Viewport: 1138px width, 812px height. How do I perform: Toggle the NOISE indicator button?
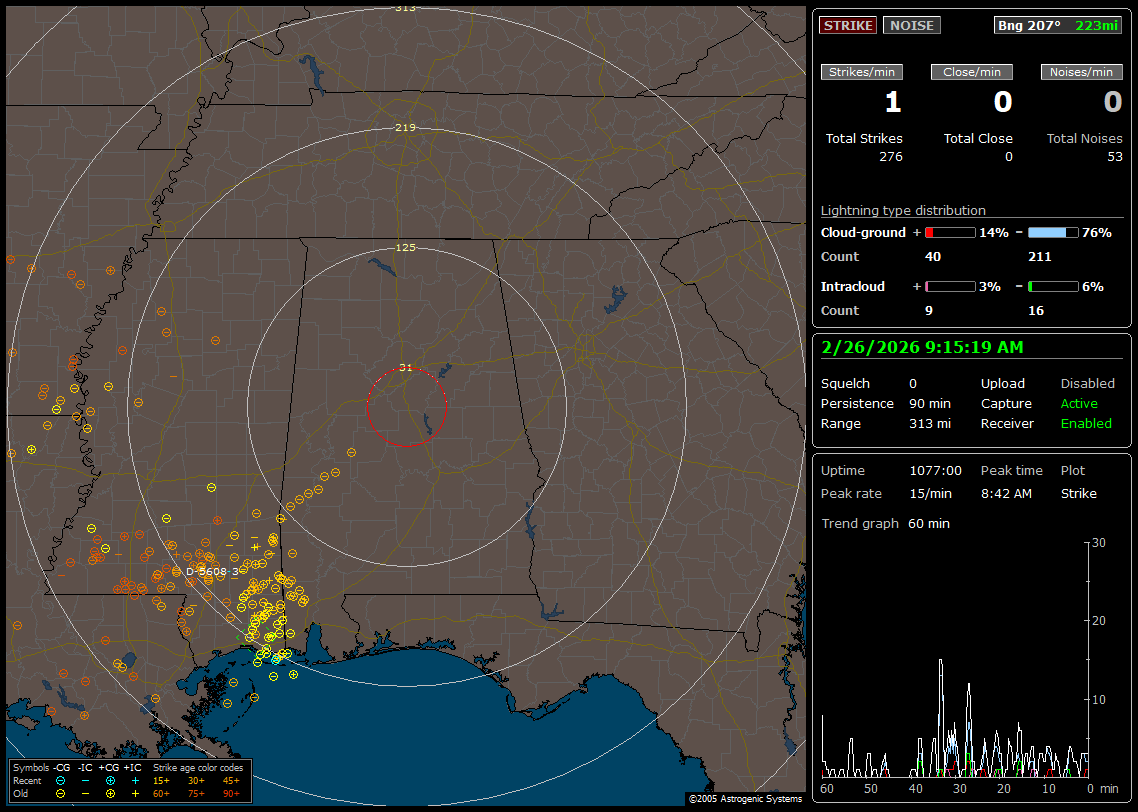[x=911, y=25]
